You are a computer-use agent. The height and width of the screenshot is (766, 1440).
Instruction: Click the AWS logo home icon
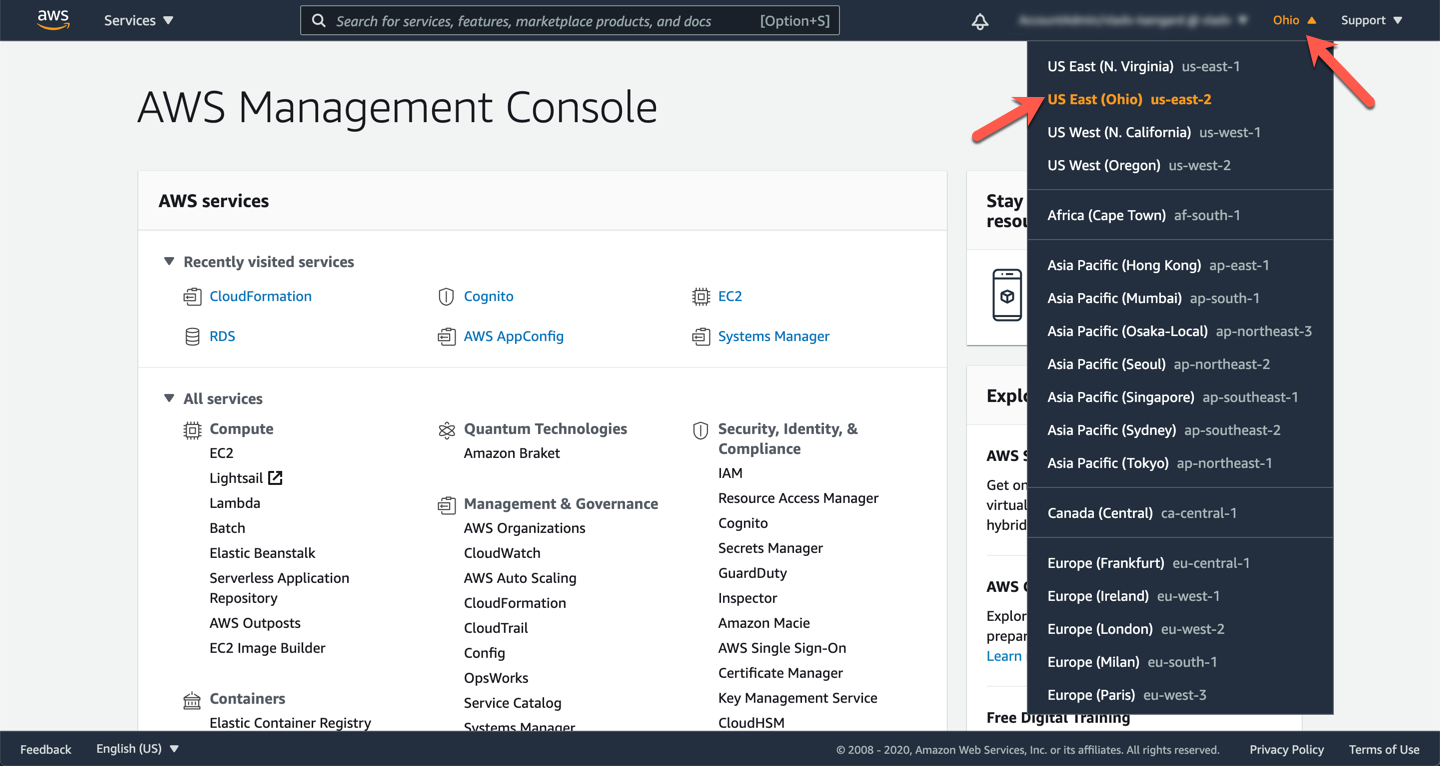53,20
